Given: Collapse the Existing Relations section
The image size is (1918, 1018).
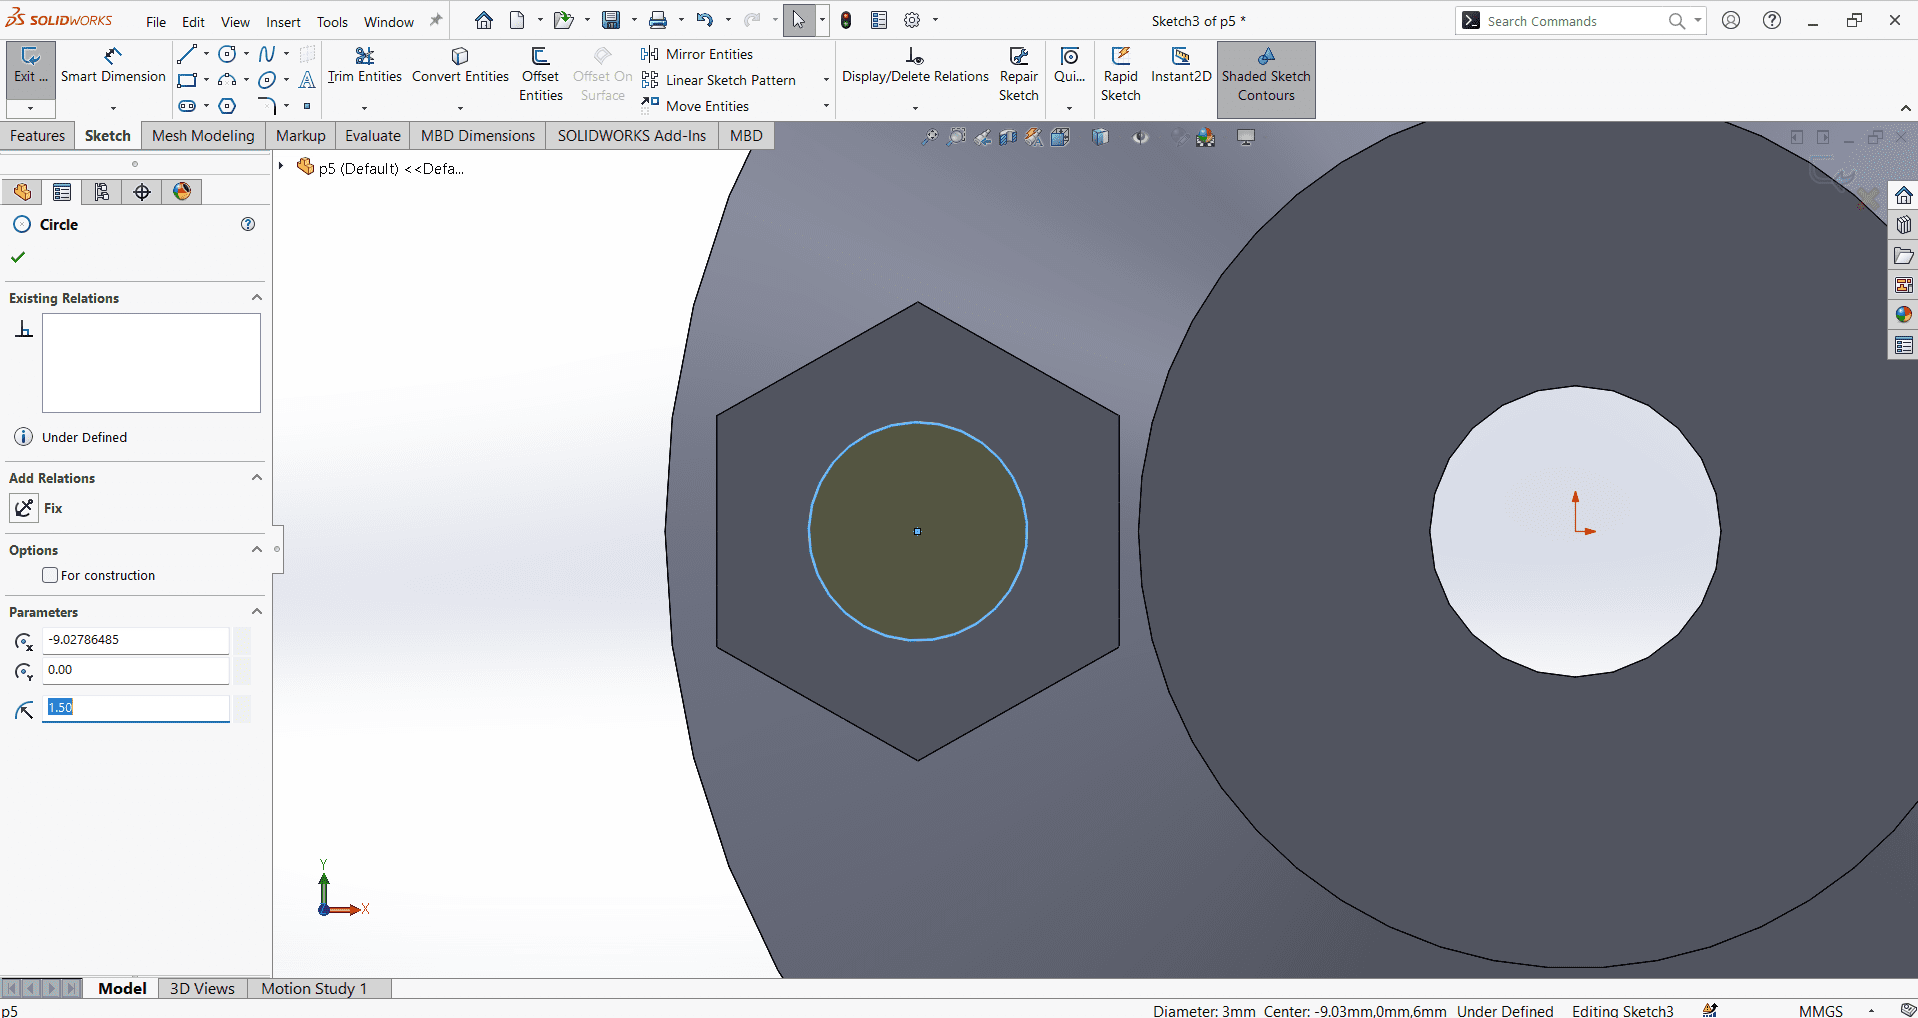Looking at the screenshot, I should click(x=257, y=298).
